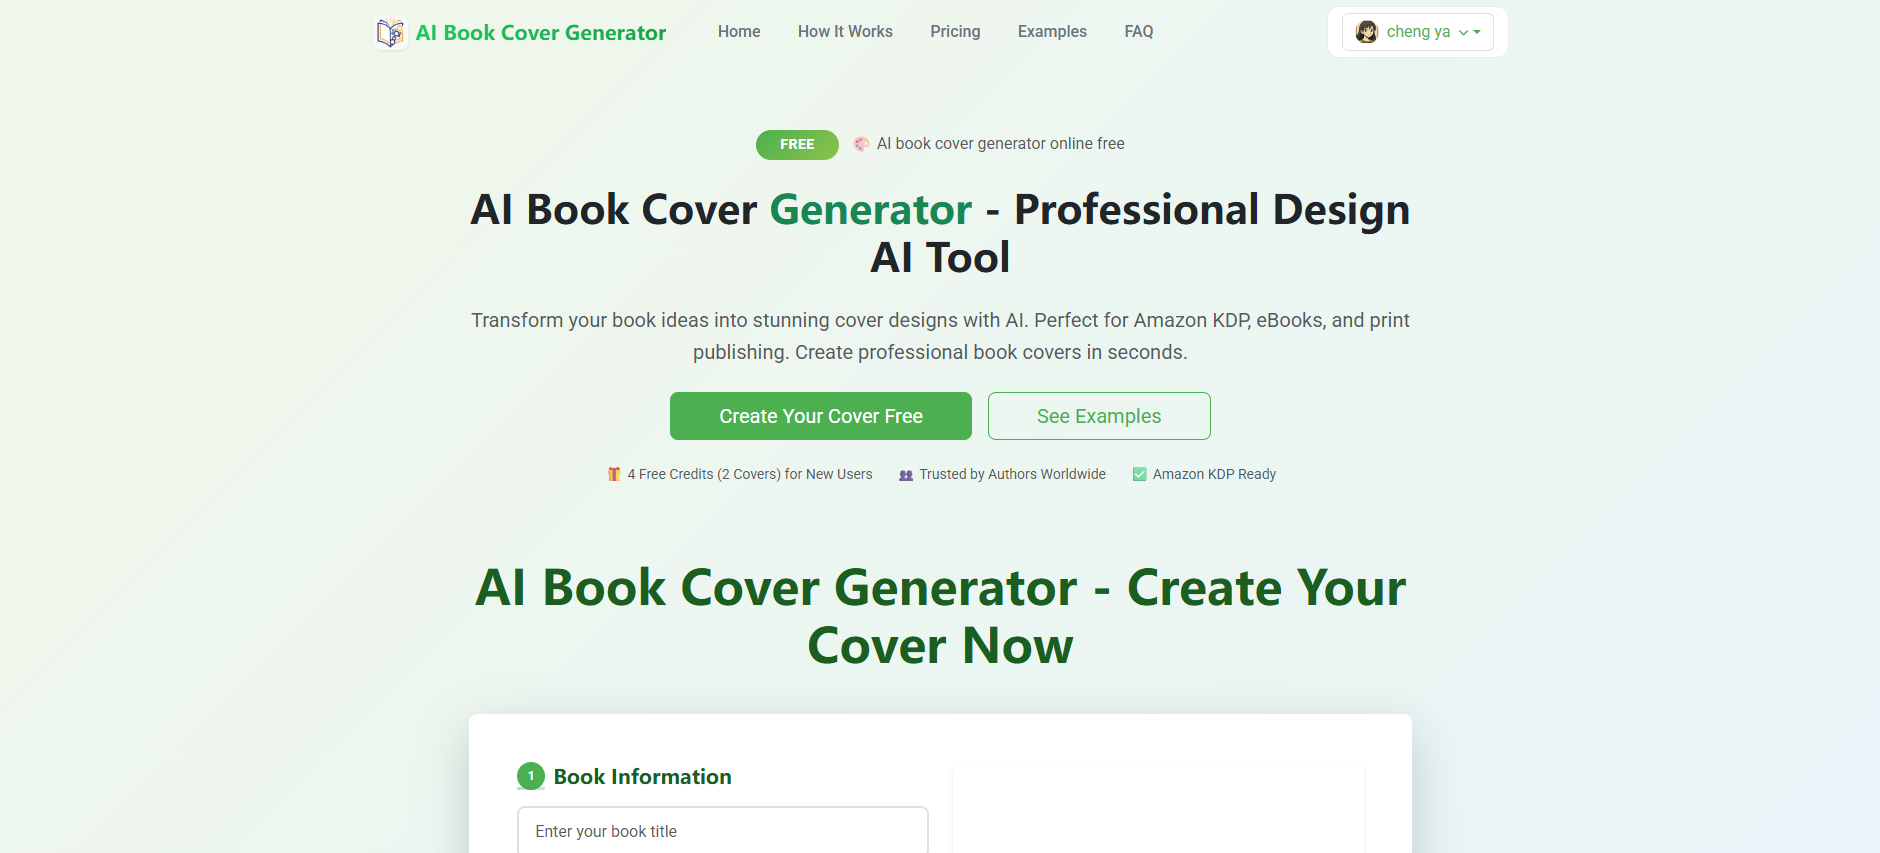Click 'AI book cover generator online free' text
Image resolution: width=1880 pixels, height=853 pixels.
1000,144
